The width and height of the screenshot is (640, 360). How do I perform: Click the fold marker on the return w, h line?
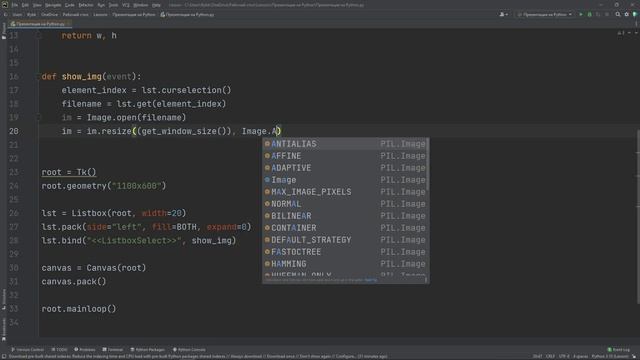tap(39, 36)
